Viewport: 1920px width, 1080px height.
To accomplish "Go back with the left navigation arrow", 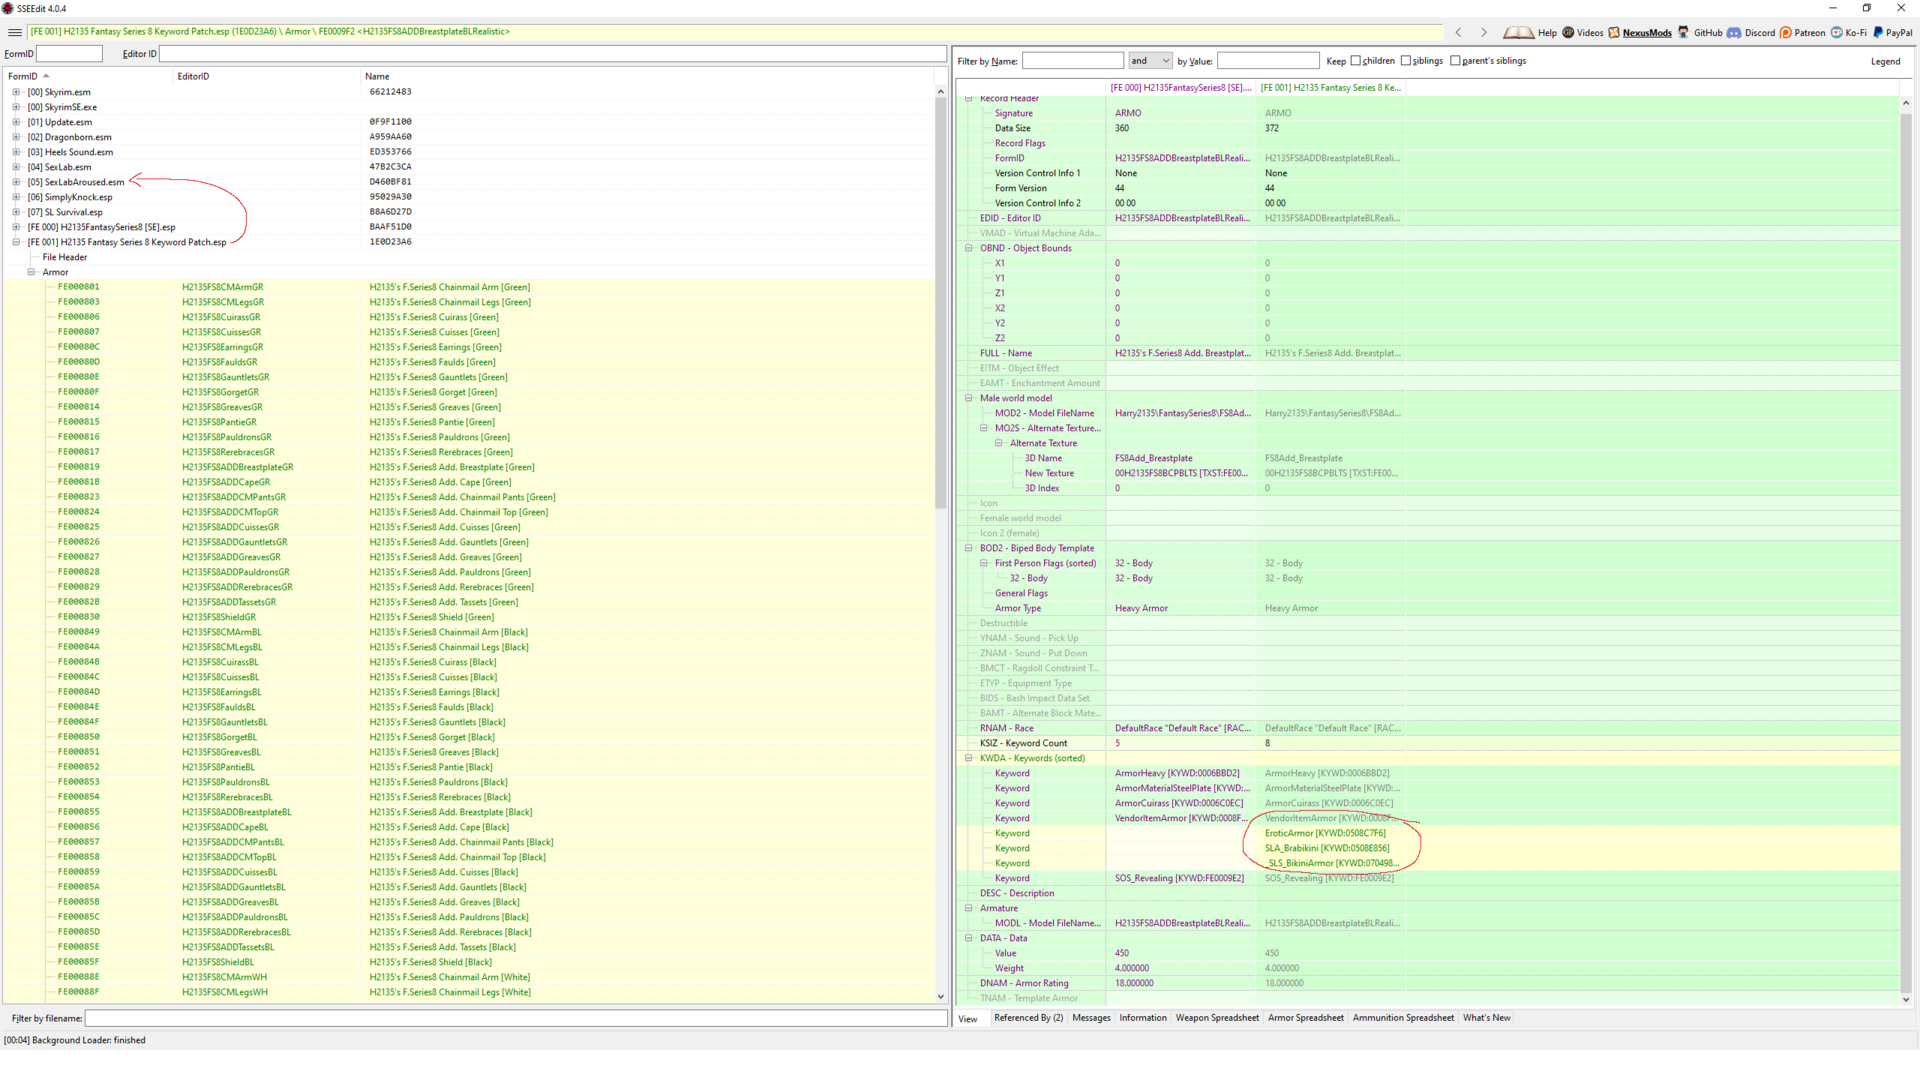I will pos(1458,32).
